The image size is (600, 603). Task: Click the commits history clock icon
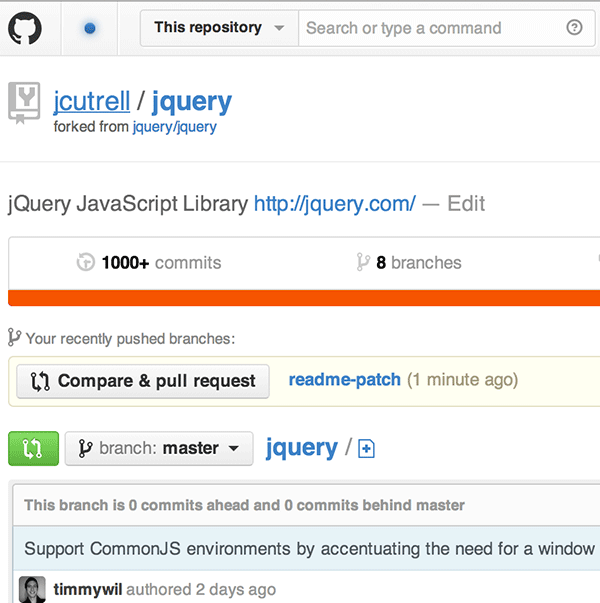pyautogui.click(x=85, y=262)
